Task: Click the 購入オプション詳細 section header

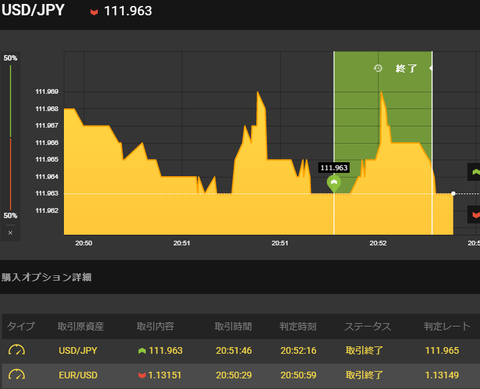Action: pos(46,277)
